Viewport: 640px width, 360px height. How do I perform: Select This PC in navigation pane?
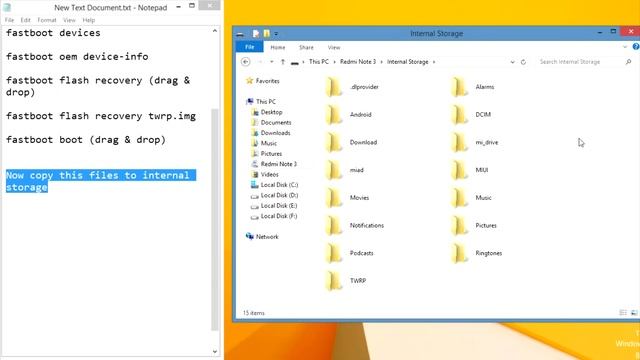pos(261,102)
